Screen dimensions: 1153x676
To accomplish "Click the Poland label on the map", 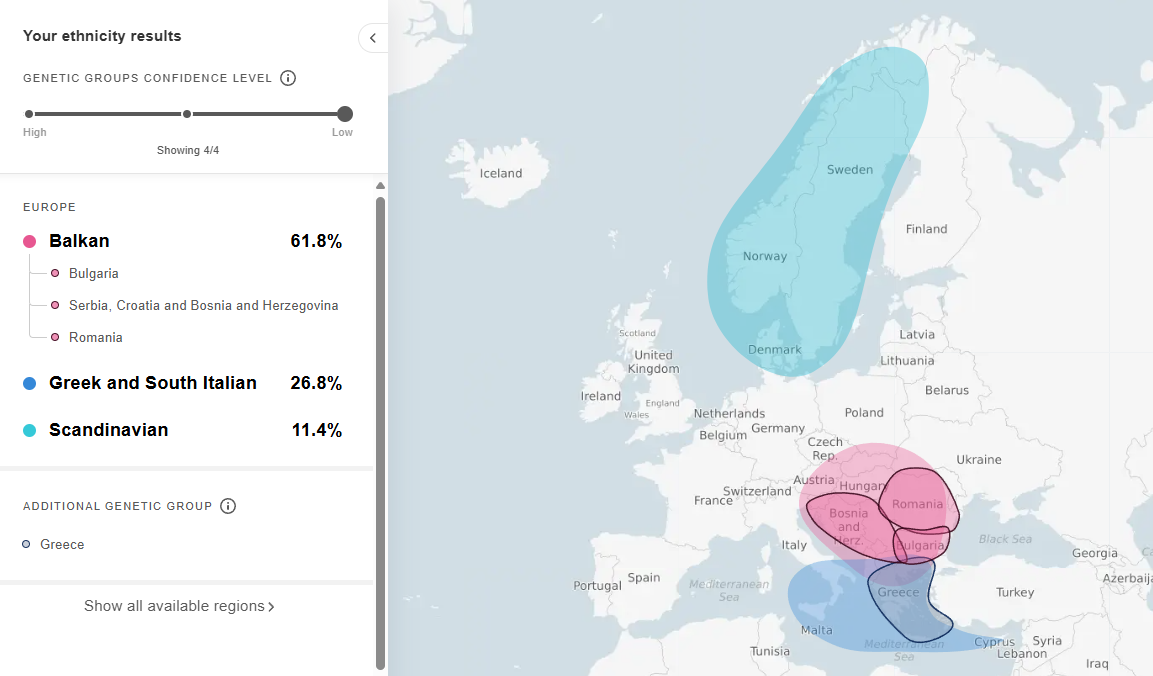I will [x=864, y=413].
